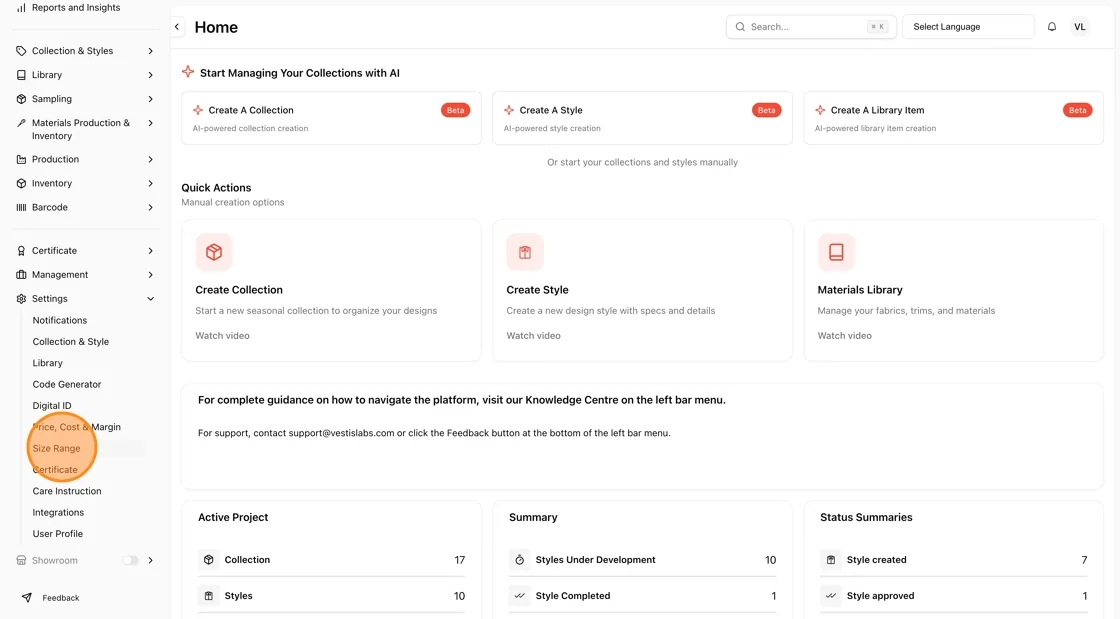The image size is (1120, 619).
Task: Open Integrations settings
Action: click(x=58, y=513)
